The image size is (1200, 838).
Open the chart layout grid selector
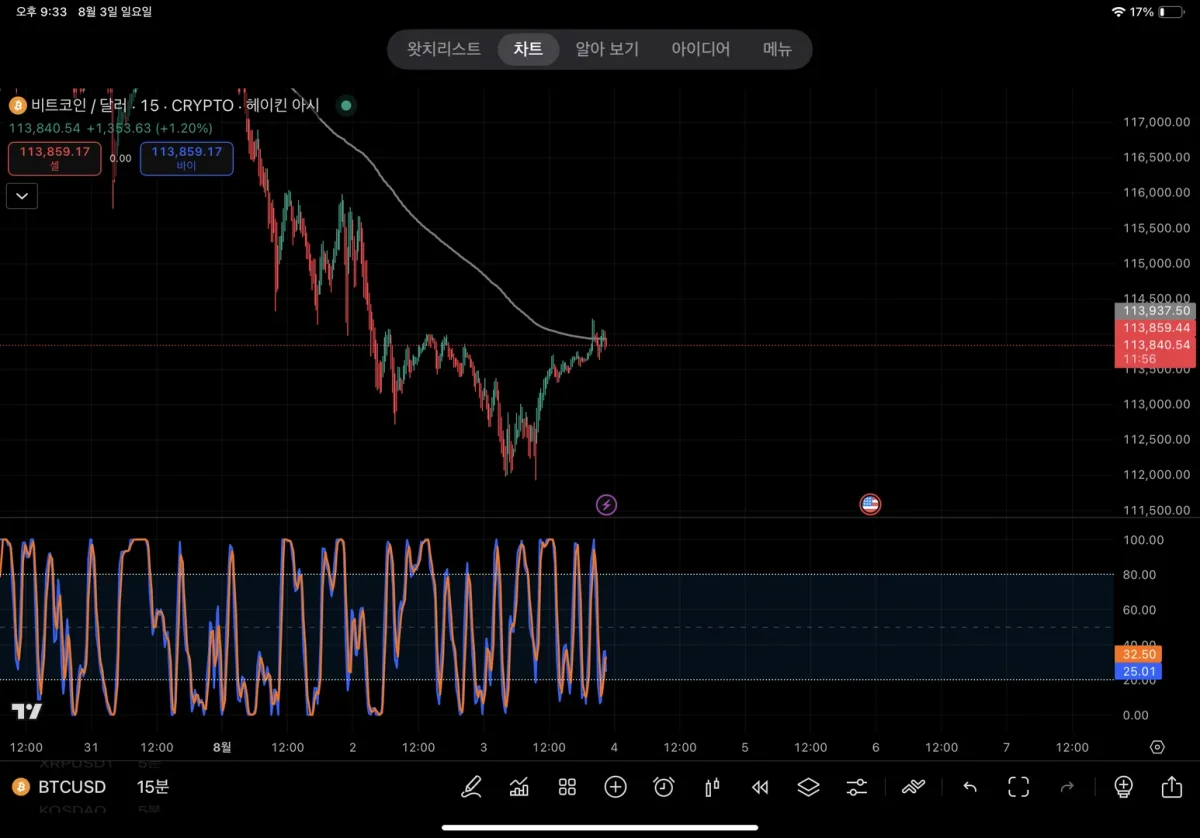pos(567,787)
